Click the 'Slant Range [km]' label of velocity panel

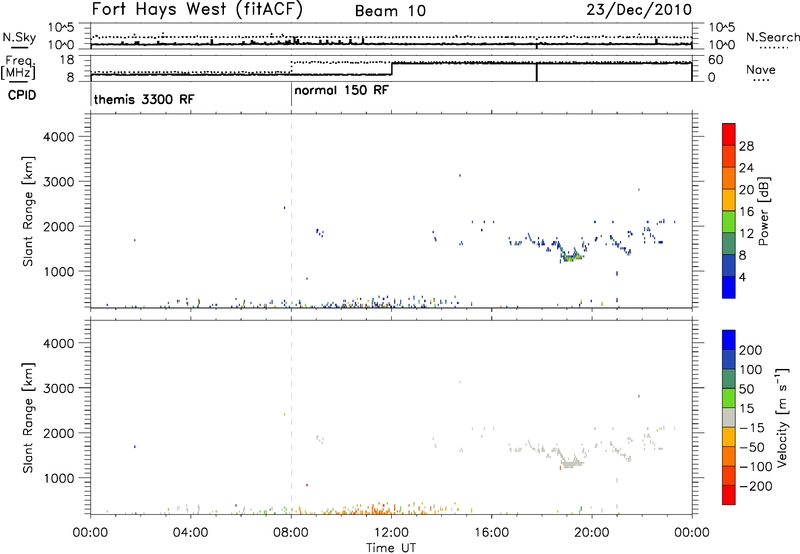click(x=28, y=418)
